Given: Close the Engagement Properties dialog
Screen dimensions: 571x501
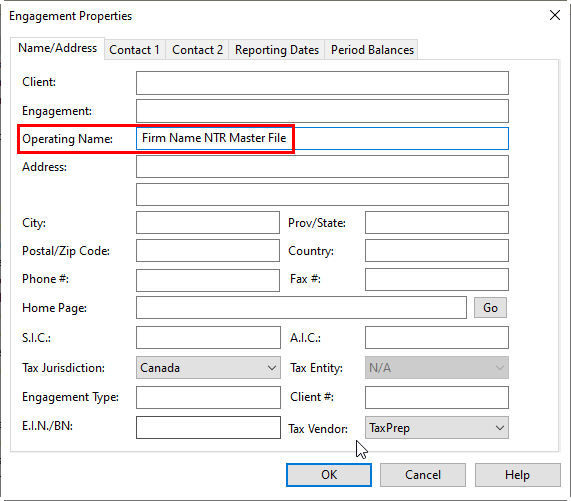Looking at the screenshot, I should (555, 15).
